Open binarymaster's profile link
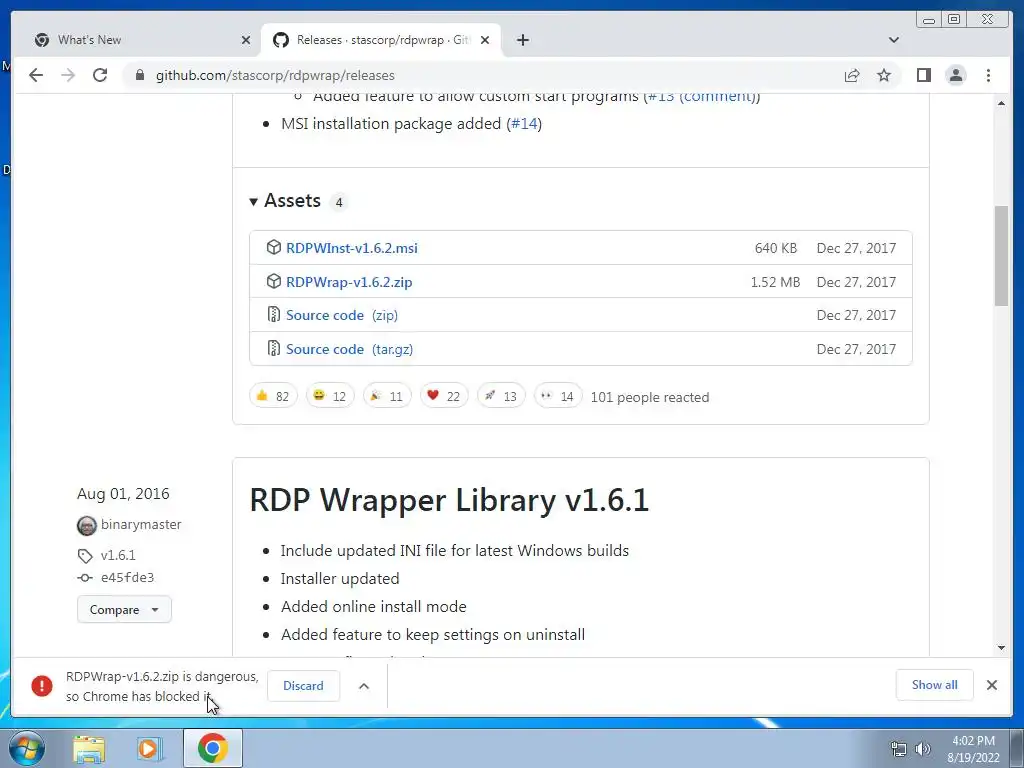Image resolution: width=1024 pixels, height=768 pixels. coord(141,524)
